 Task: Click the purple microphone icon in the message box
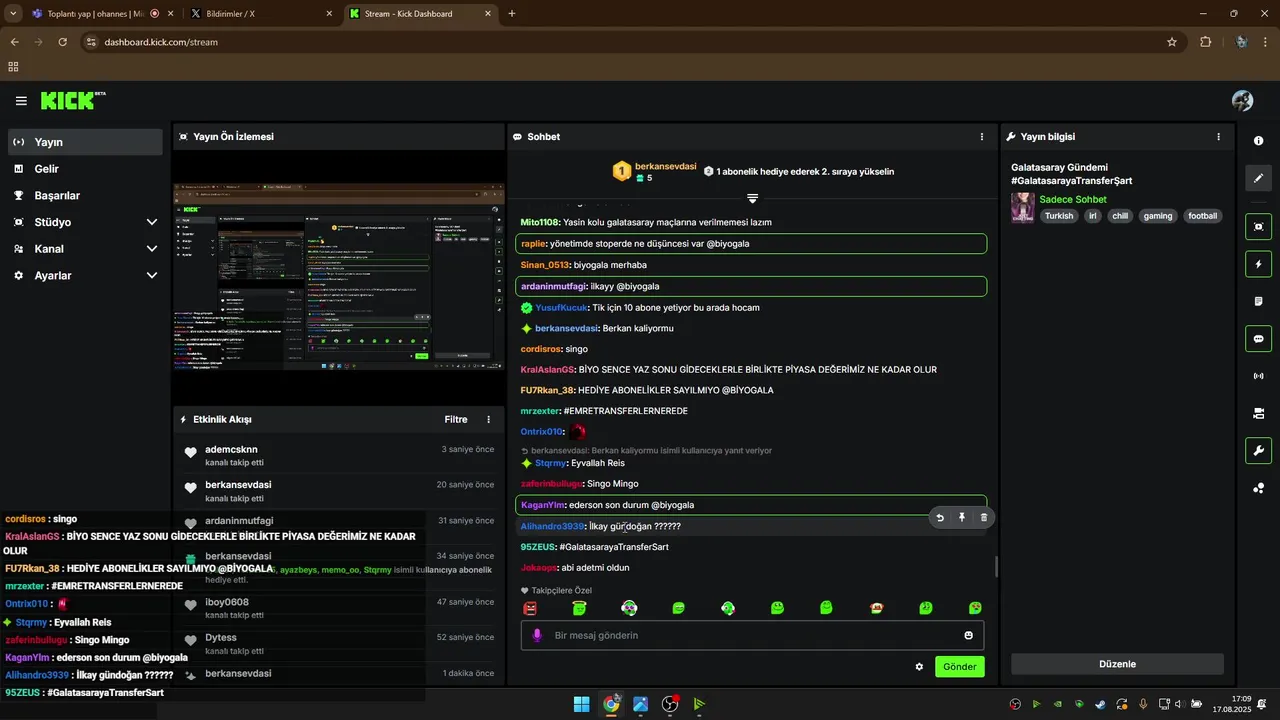click(x=537, y=636)
